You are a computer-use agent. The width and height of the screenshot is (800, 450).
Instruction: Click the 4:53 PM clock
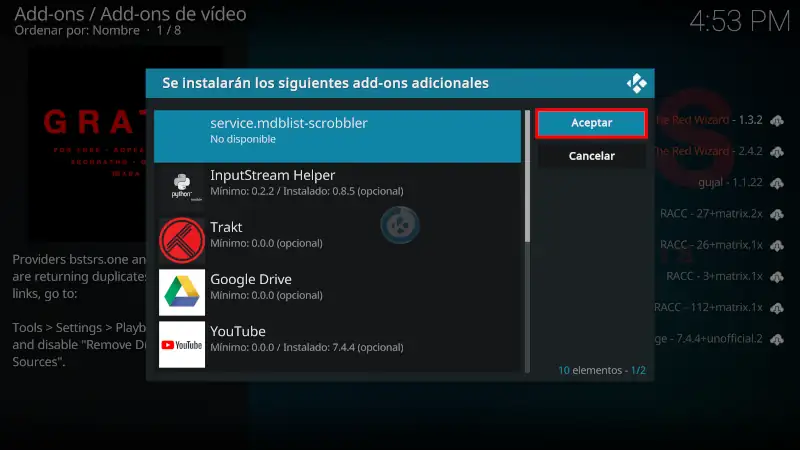tap(739, 21)
